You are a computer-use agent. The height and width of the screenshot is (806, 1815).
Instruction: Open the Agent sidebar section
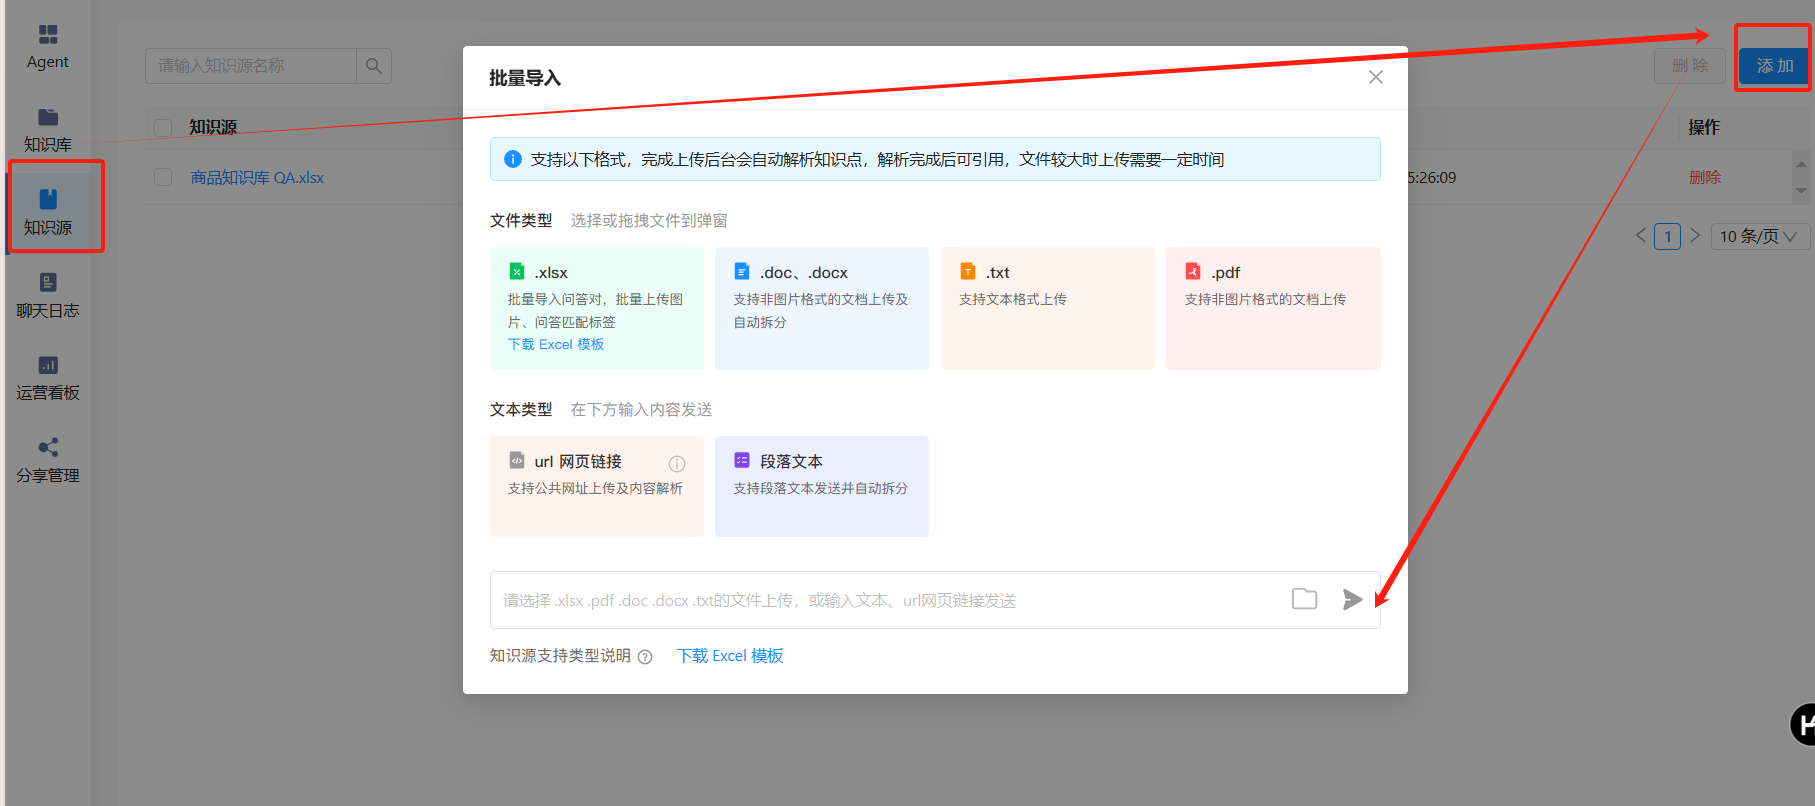[48, 47]
